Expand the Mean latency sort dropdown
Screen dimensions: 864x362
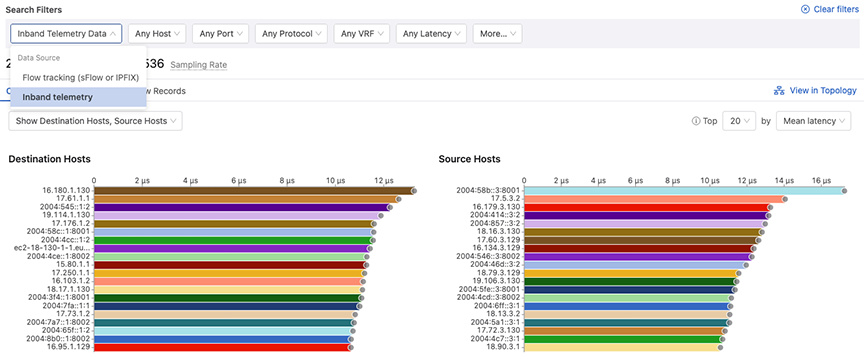coord(813,121)
